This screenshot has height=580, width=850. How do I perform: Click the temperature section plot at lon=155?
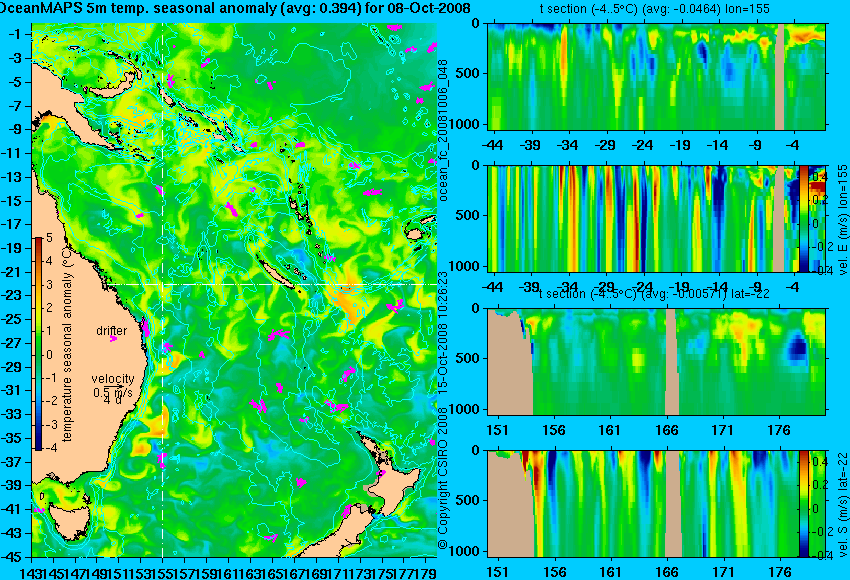(x=656, y=76)
